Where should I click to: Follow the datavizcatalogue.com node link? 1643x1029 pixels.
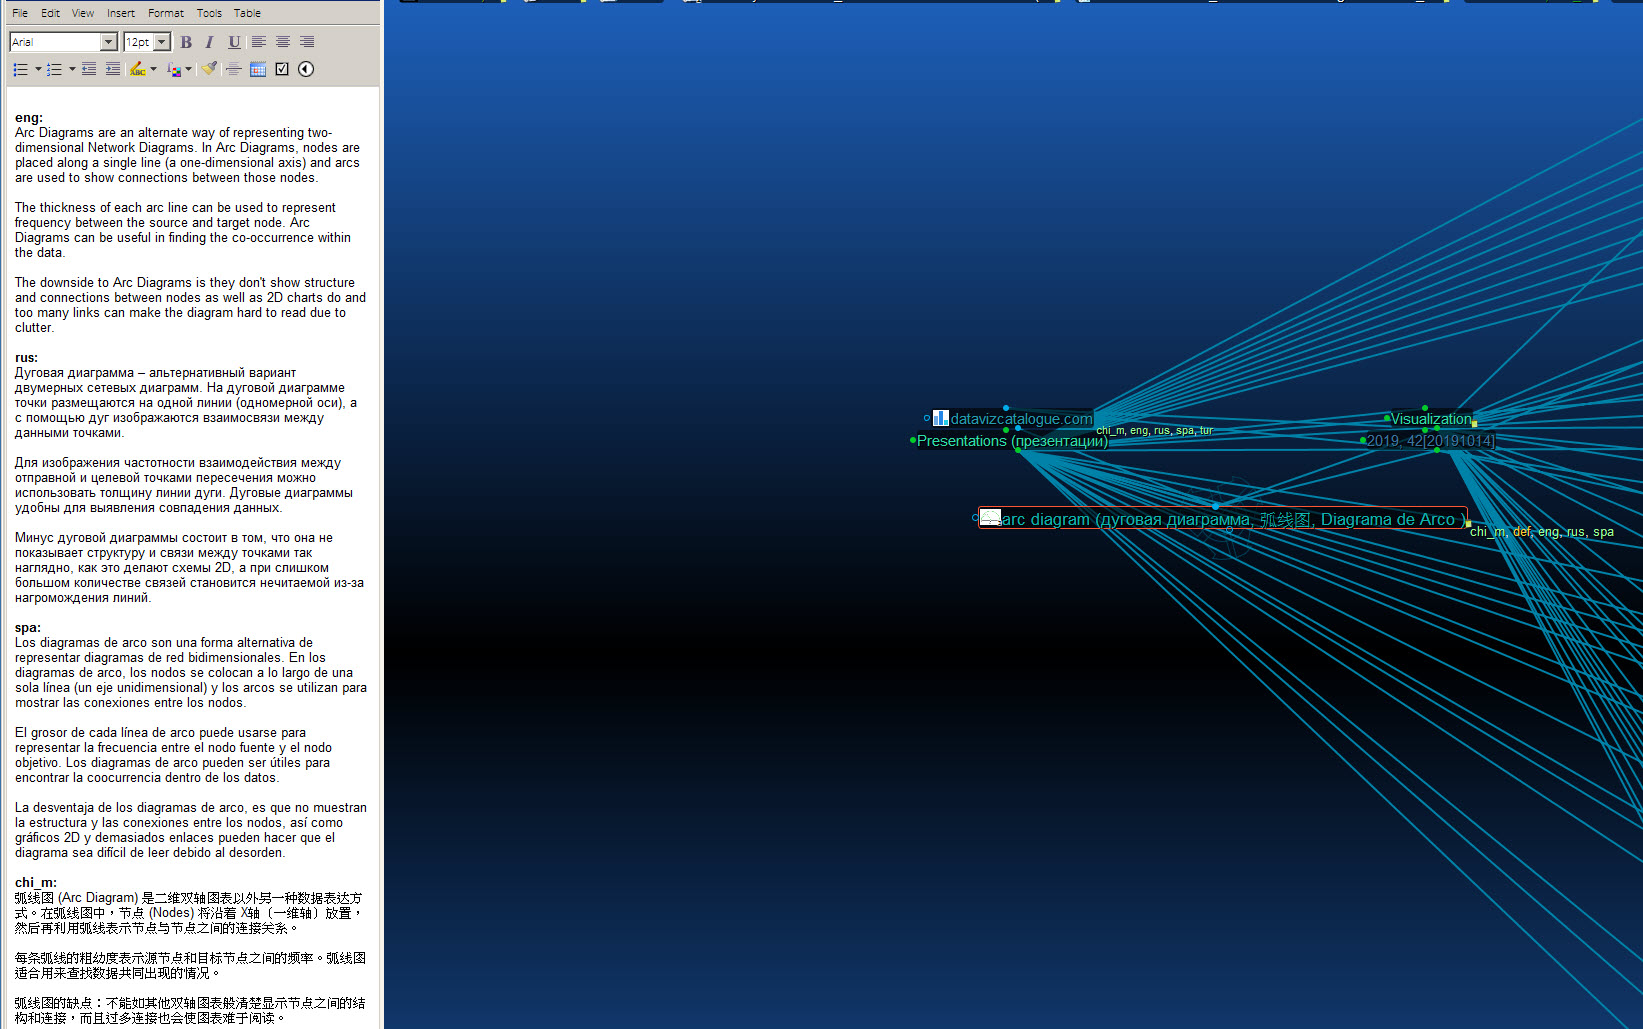[x=1022, y=419]
